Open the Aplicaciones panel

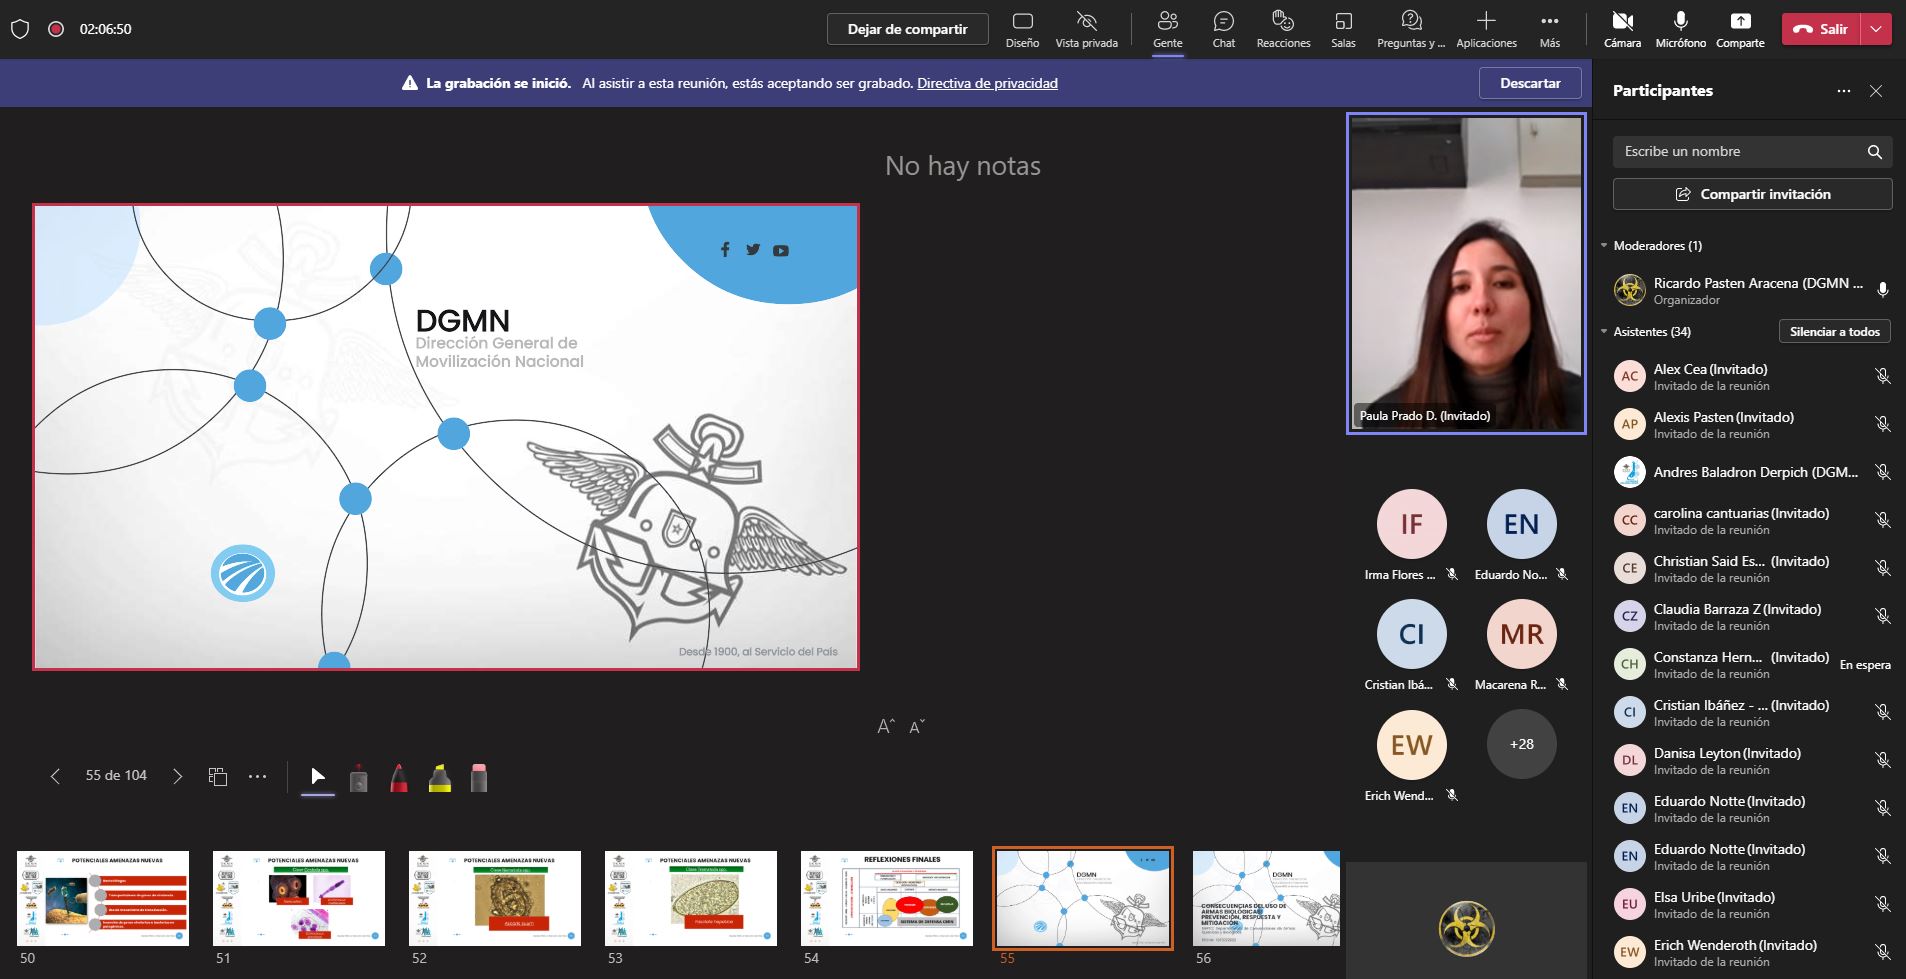[x=1486, y=29]
